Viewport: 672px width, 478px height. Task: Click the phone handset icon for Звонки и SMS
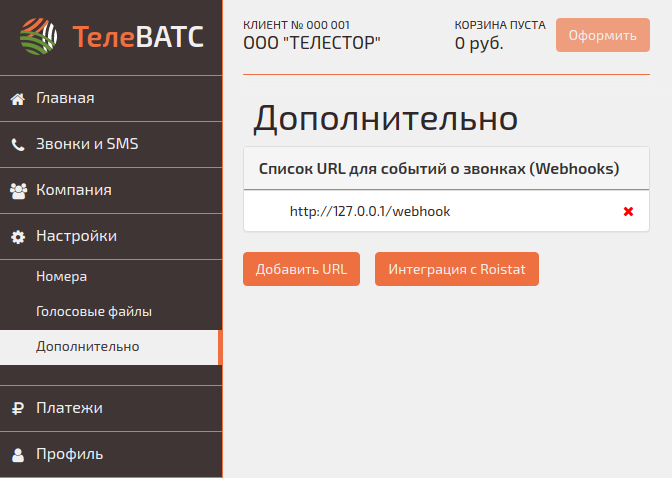pos(17,144)
